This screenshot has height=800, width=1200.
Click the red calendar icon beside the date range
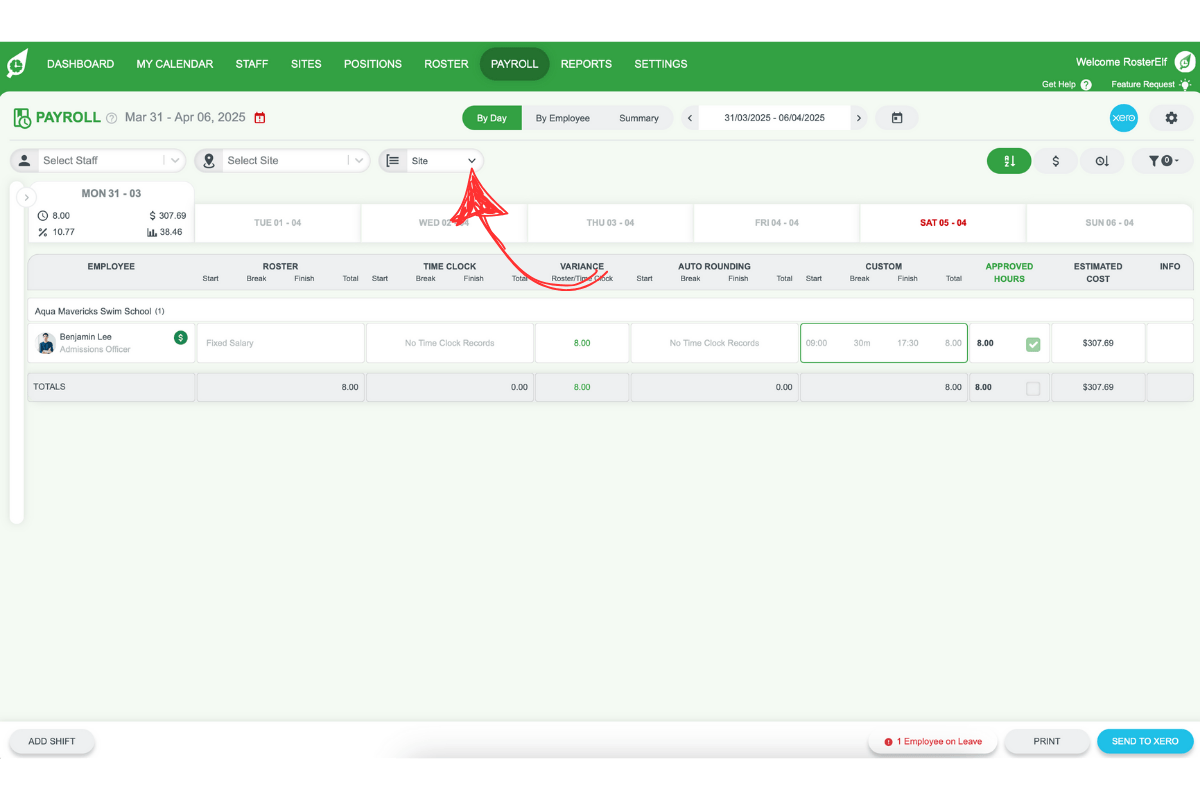[x=259, y=117]
